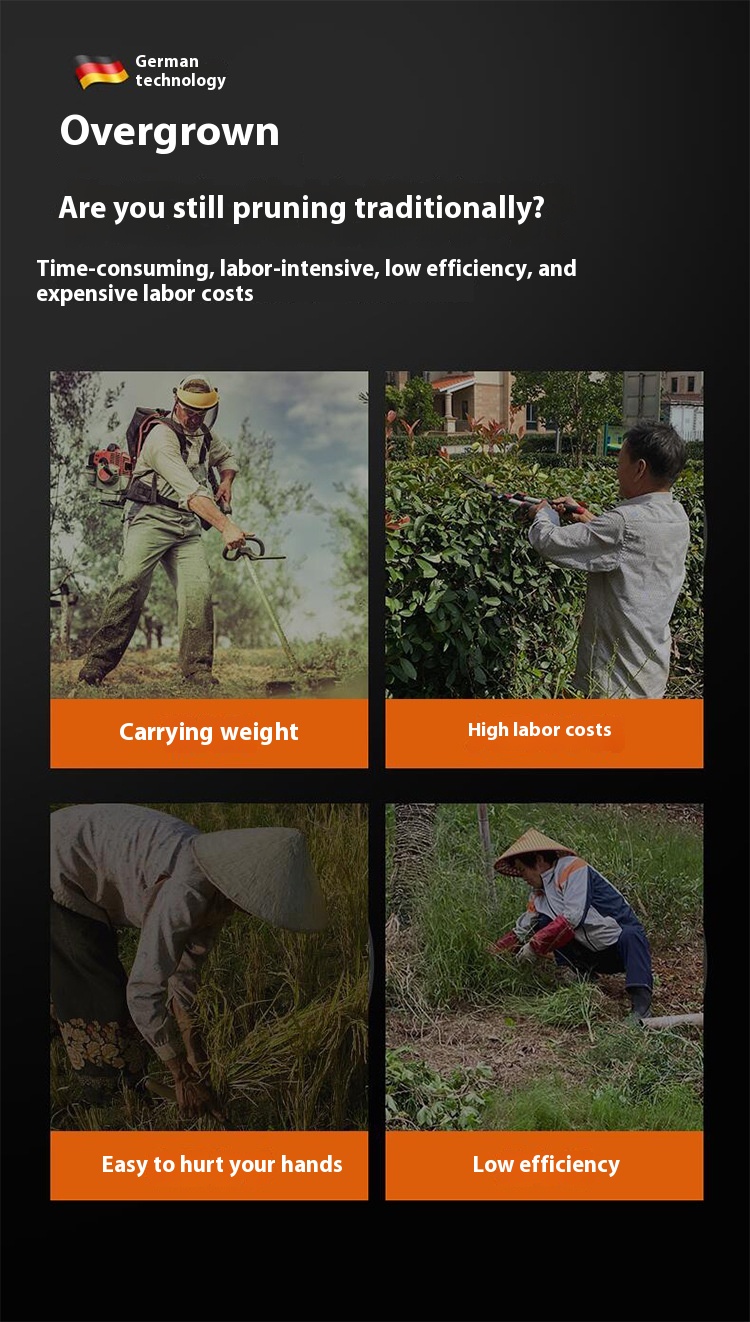Click 'Are you still pruning traditionally?' text
This screenshot has width=750, height=1322.
click(x=302, y=208)
